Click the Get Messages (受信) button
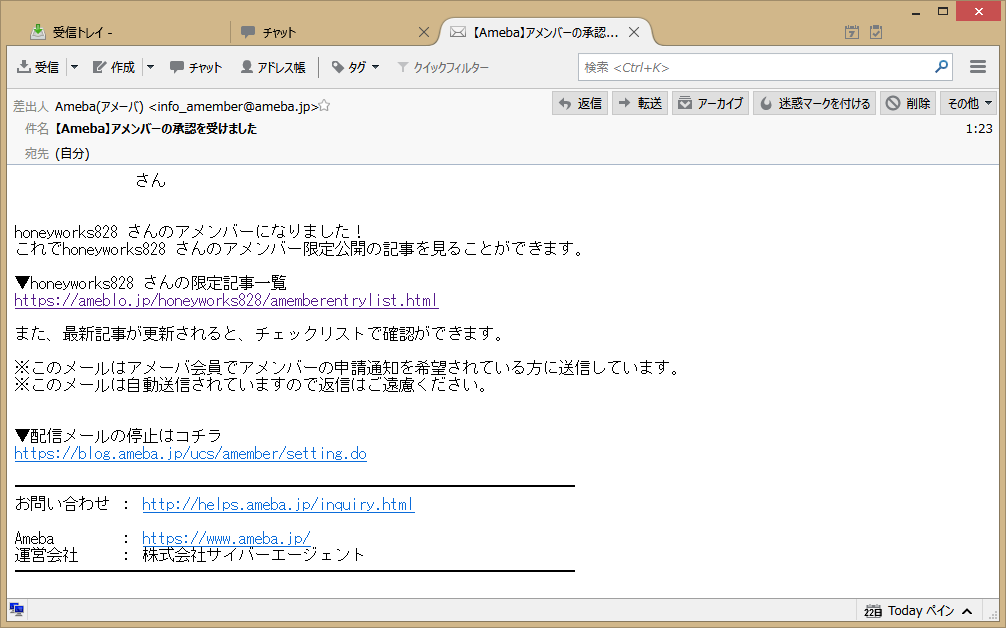Image resolution: width=1006 pixels, height=628 pixels. pyautogui.click(x=38, y=67)
